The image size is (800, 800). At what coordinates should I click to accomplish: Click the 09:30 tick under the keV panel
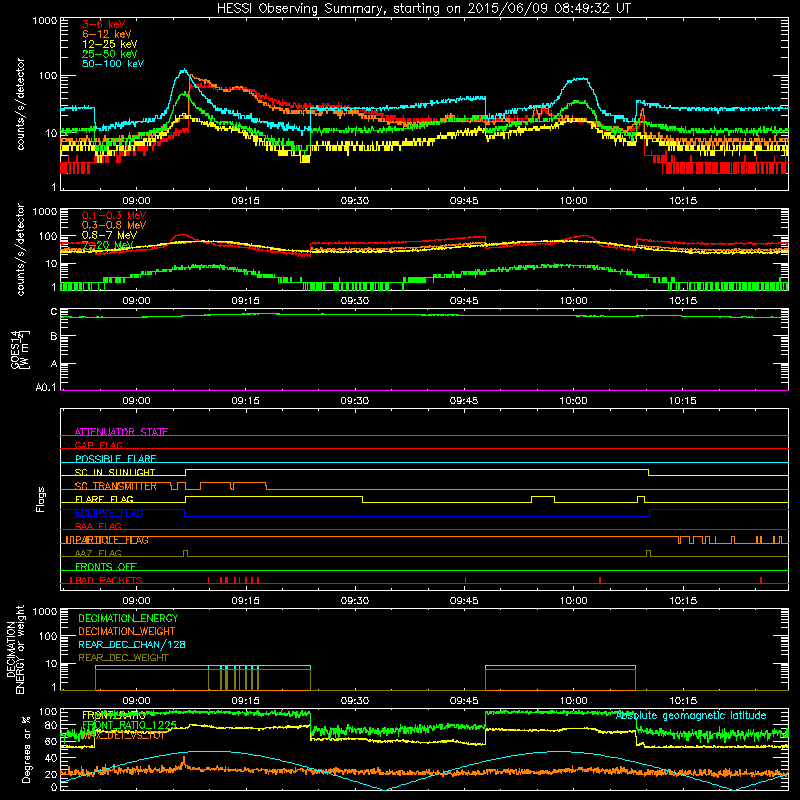pyautogui.click(x=355, y=201)
